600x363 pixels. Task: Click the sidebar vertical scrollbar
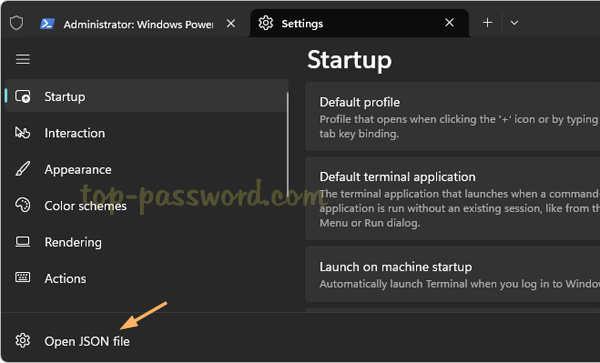pos(288,143)
